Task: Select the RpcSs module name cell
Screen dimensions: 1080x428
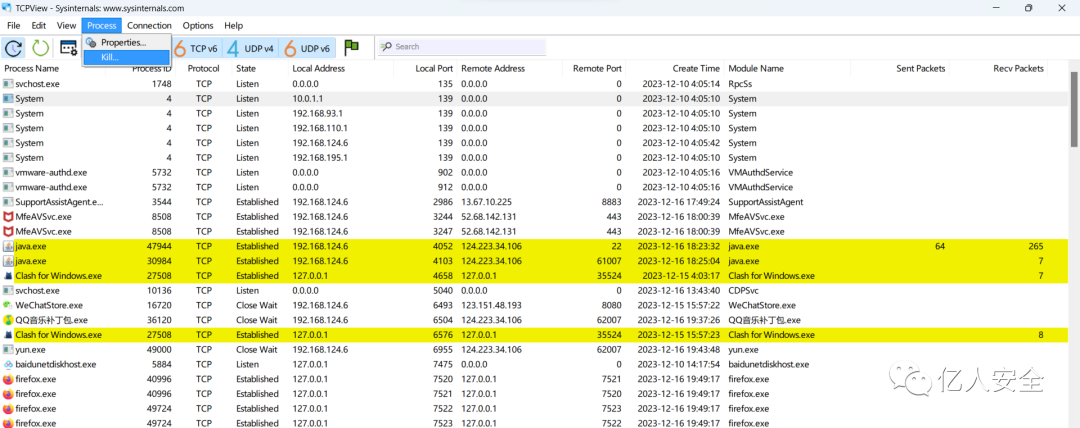Action: point(740,83)
